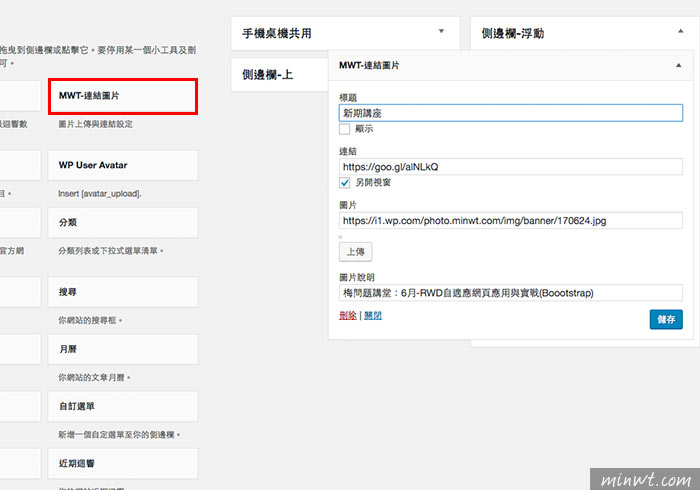Click the 連結 field label
The image size is (700, 490).
tap(348, 151)
